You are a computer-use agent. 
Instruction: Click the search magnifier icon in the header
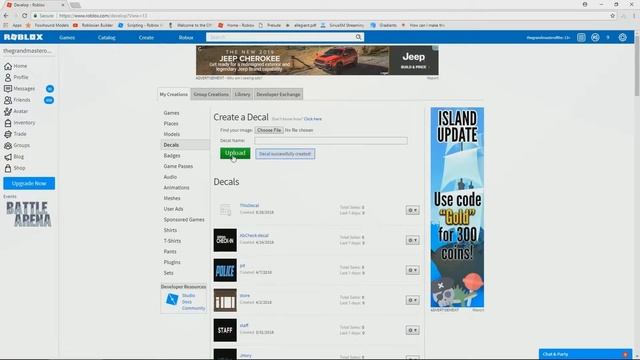click(358, 37)
